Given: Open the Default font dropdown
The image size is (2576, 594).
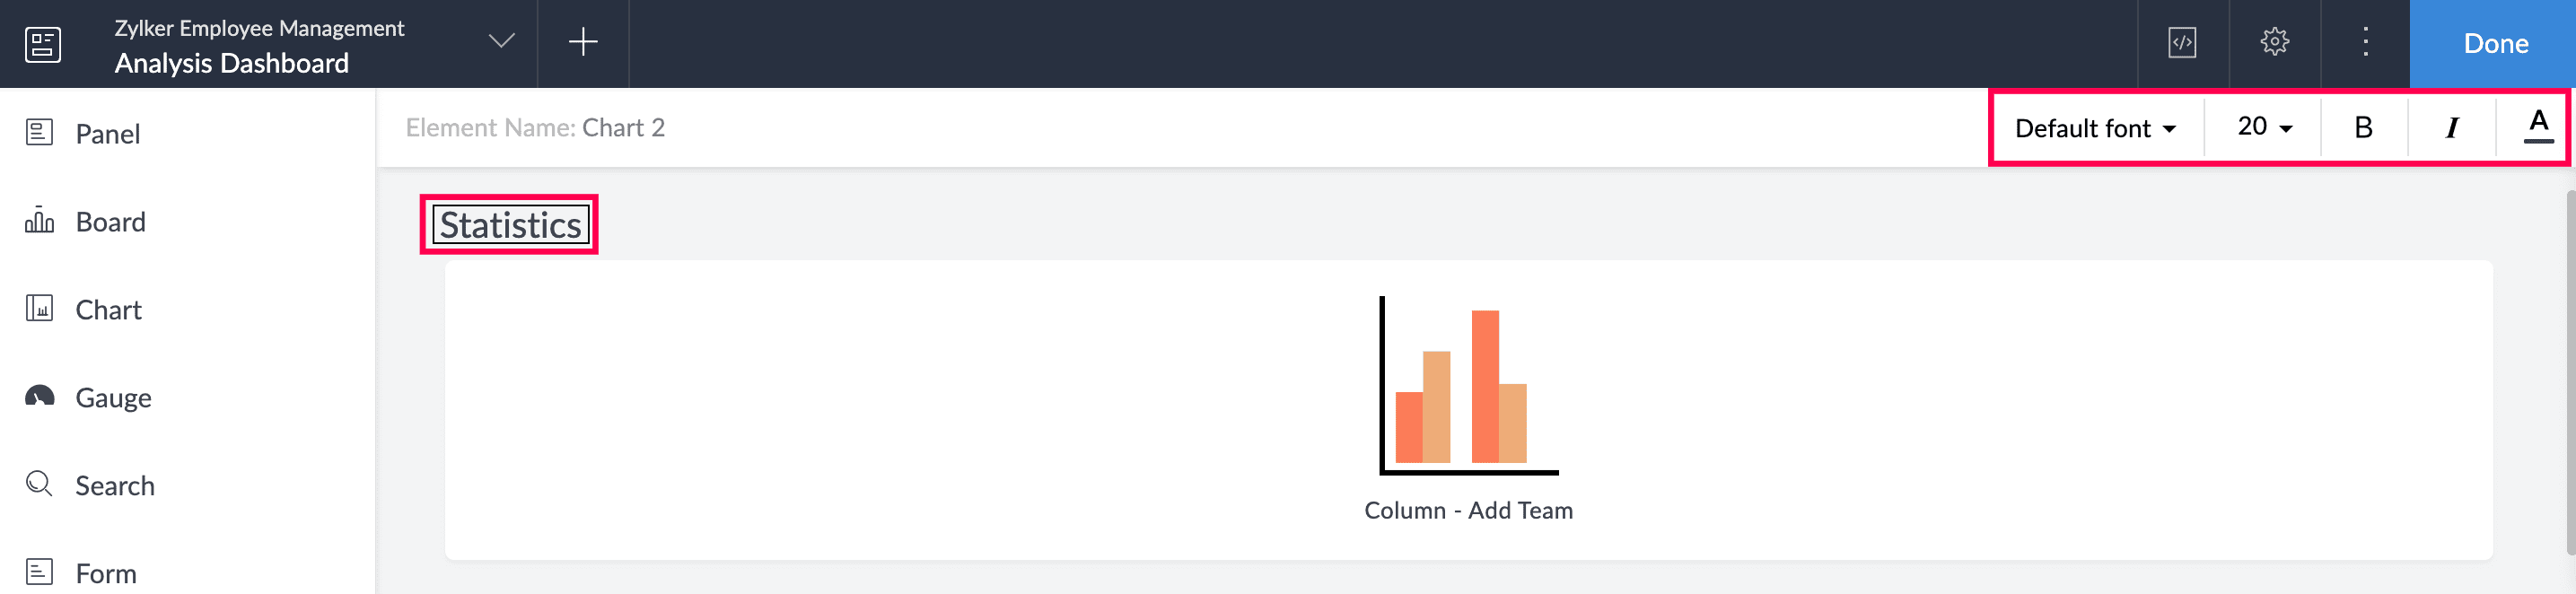Looking at the screenshot, I should [x=2095, y=128].
